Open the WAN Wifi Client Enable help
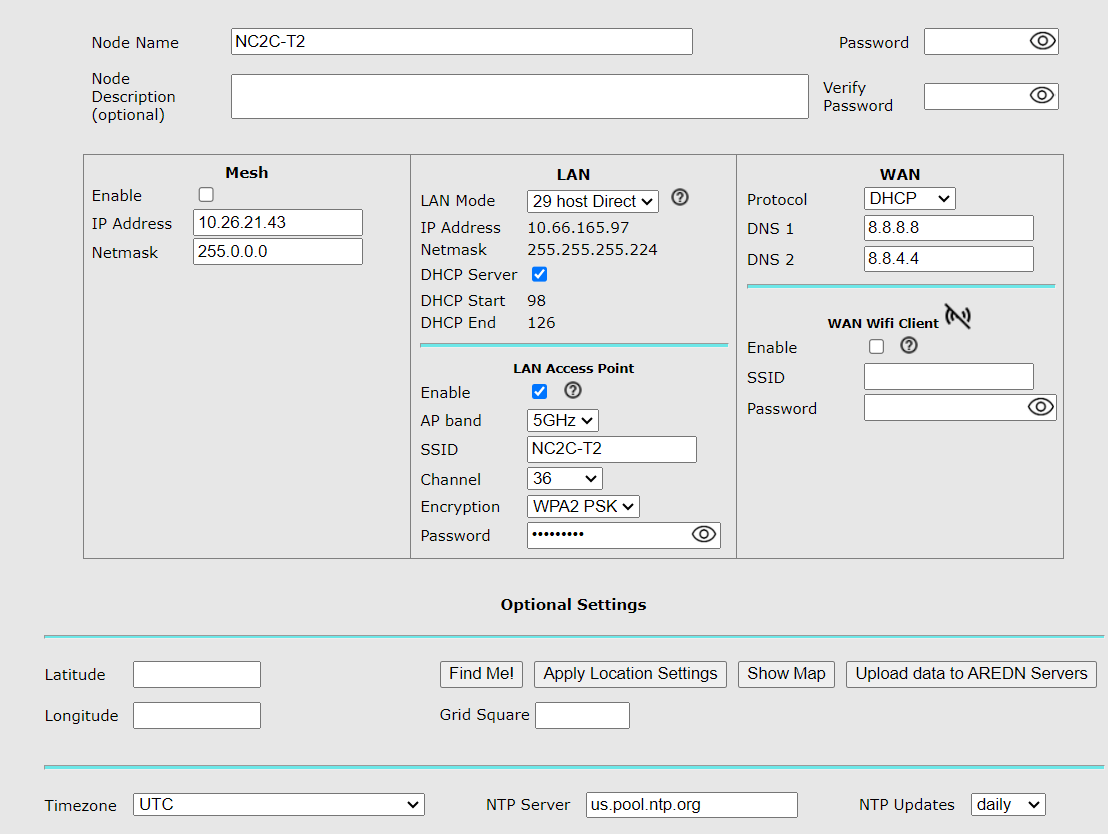This screenshot has width=1108, height=834. coord(908,346)
